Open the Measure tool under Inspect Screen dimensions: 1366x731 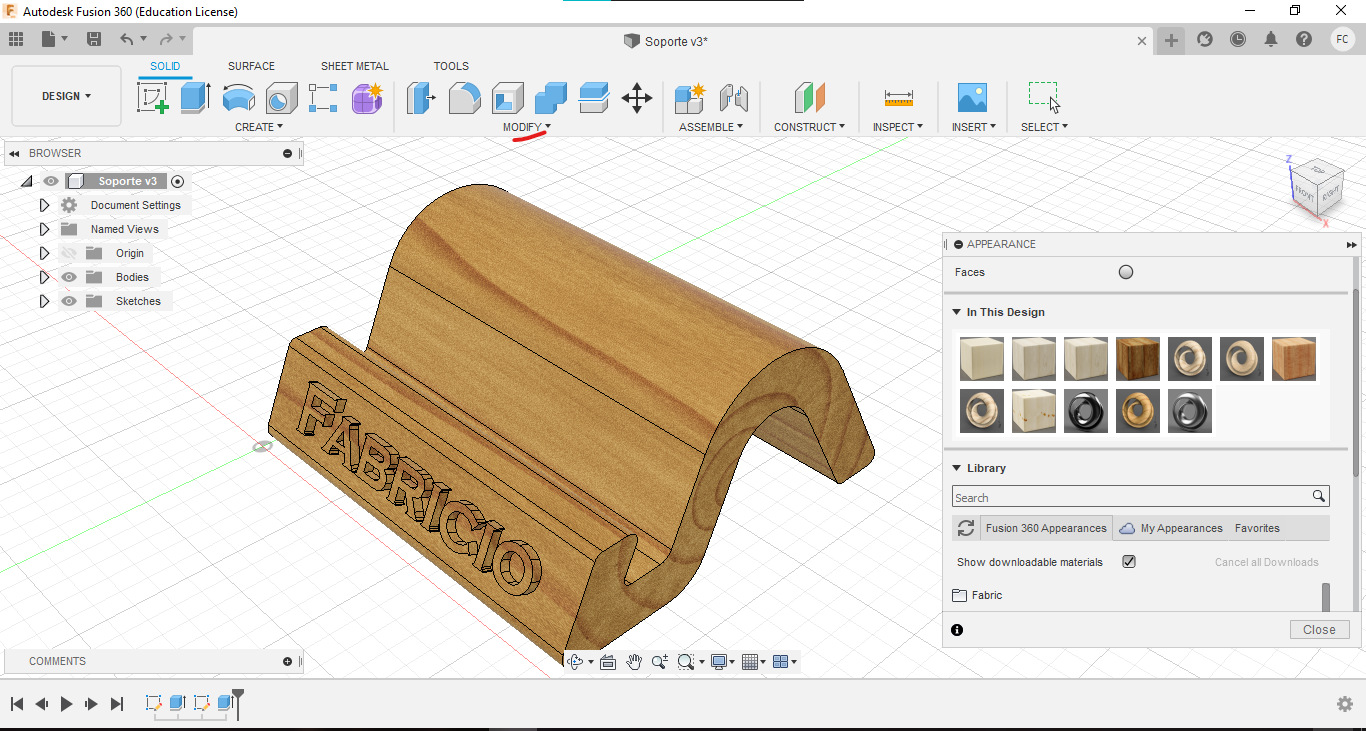click(898, 98)
